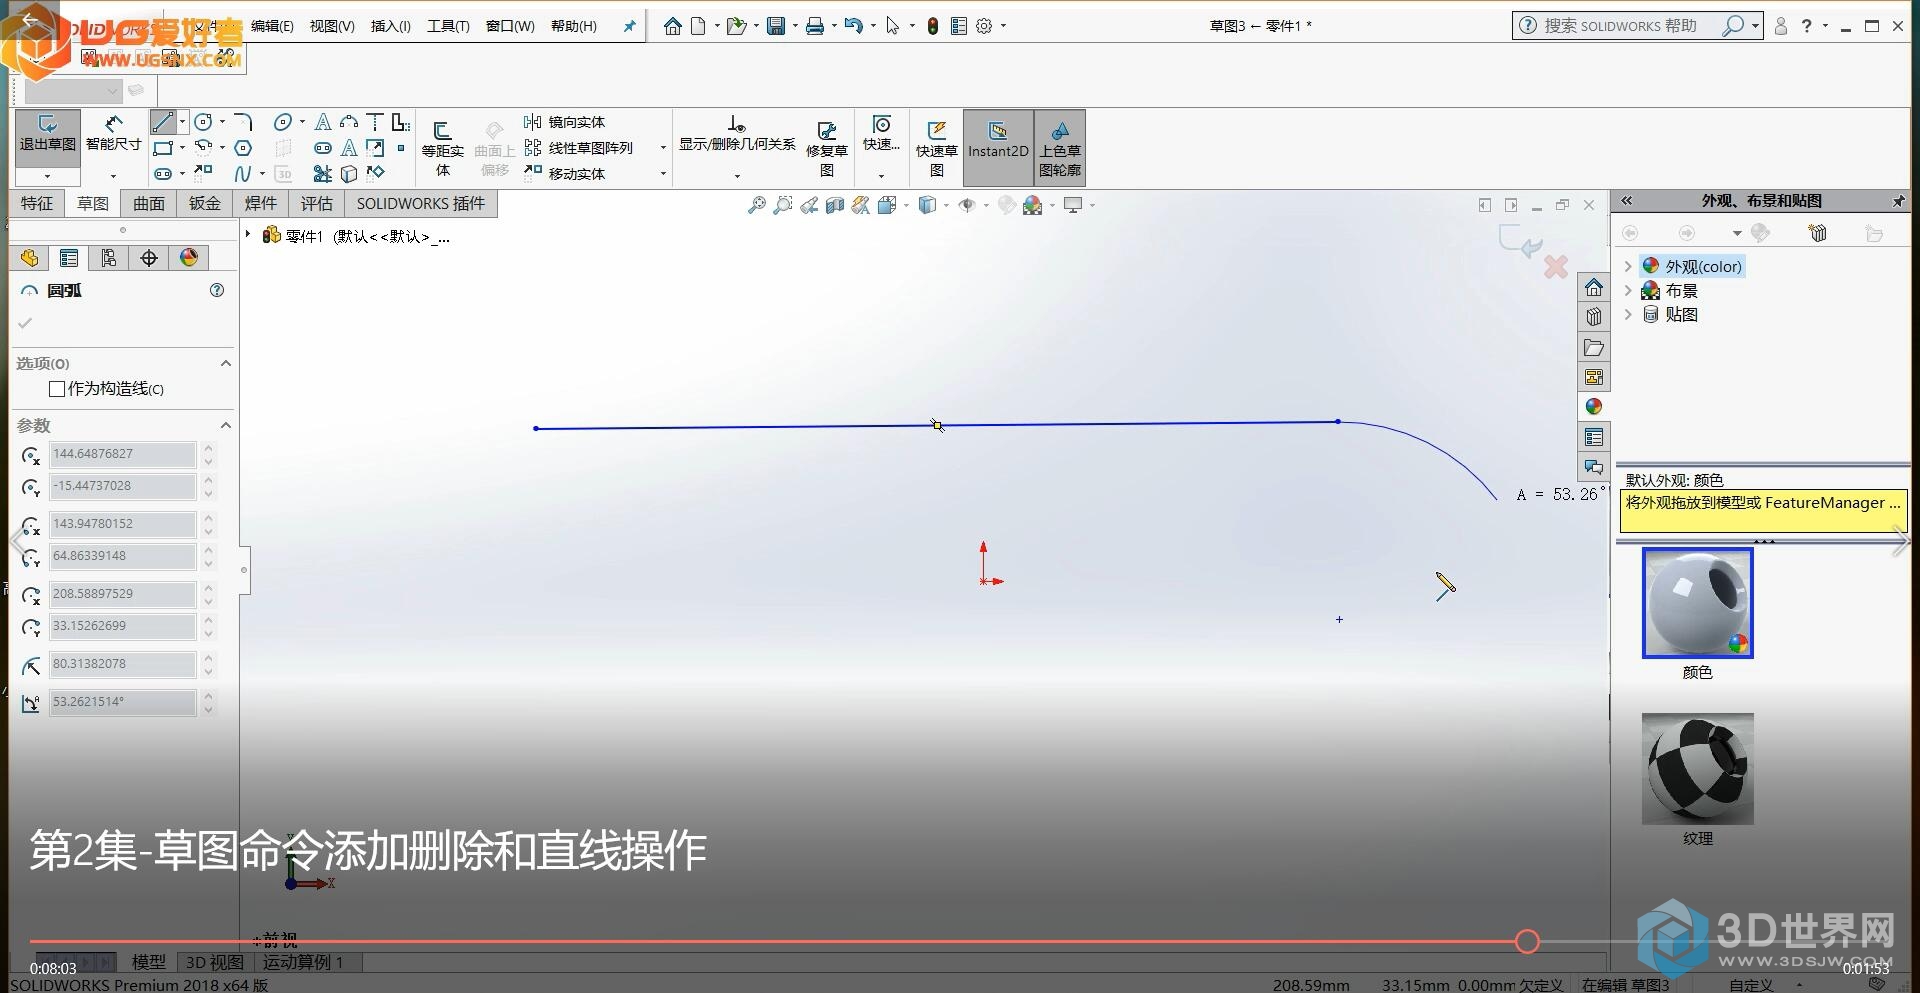This screenshot has width=1920, height=993.
Task: Expand the 贴图 tree node
Action: pos(1628,314)
